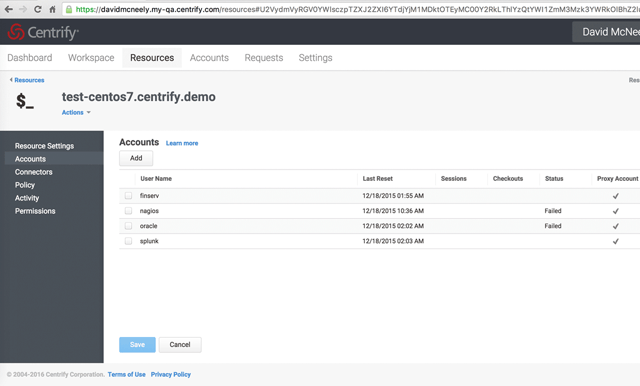Viewport: 640px width, 386px height.
Task: Open the Actions dropdown menu
Action: click(76, 112)
